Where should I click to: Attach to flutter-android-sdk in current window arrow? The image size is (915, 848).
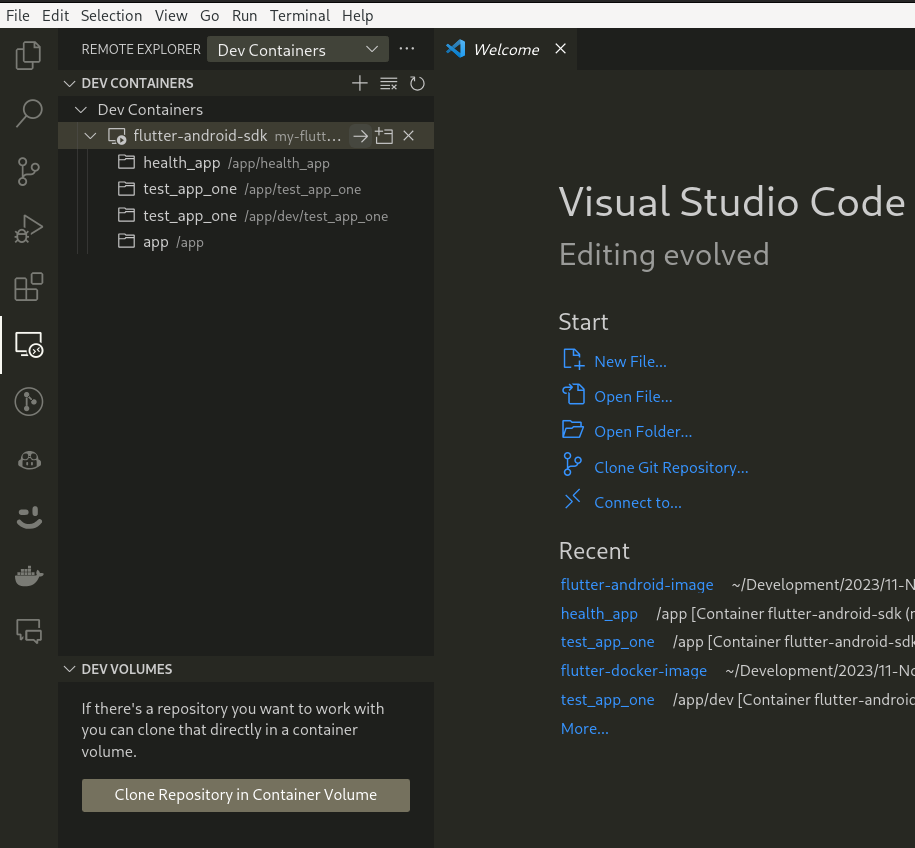[x=361, y=136]
